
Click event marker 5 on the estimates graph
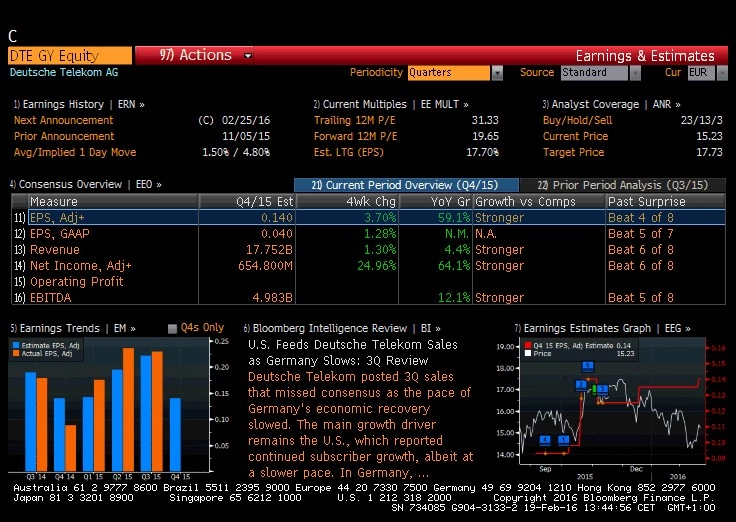[x=587, y=366]
